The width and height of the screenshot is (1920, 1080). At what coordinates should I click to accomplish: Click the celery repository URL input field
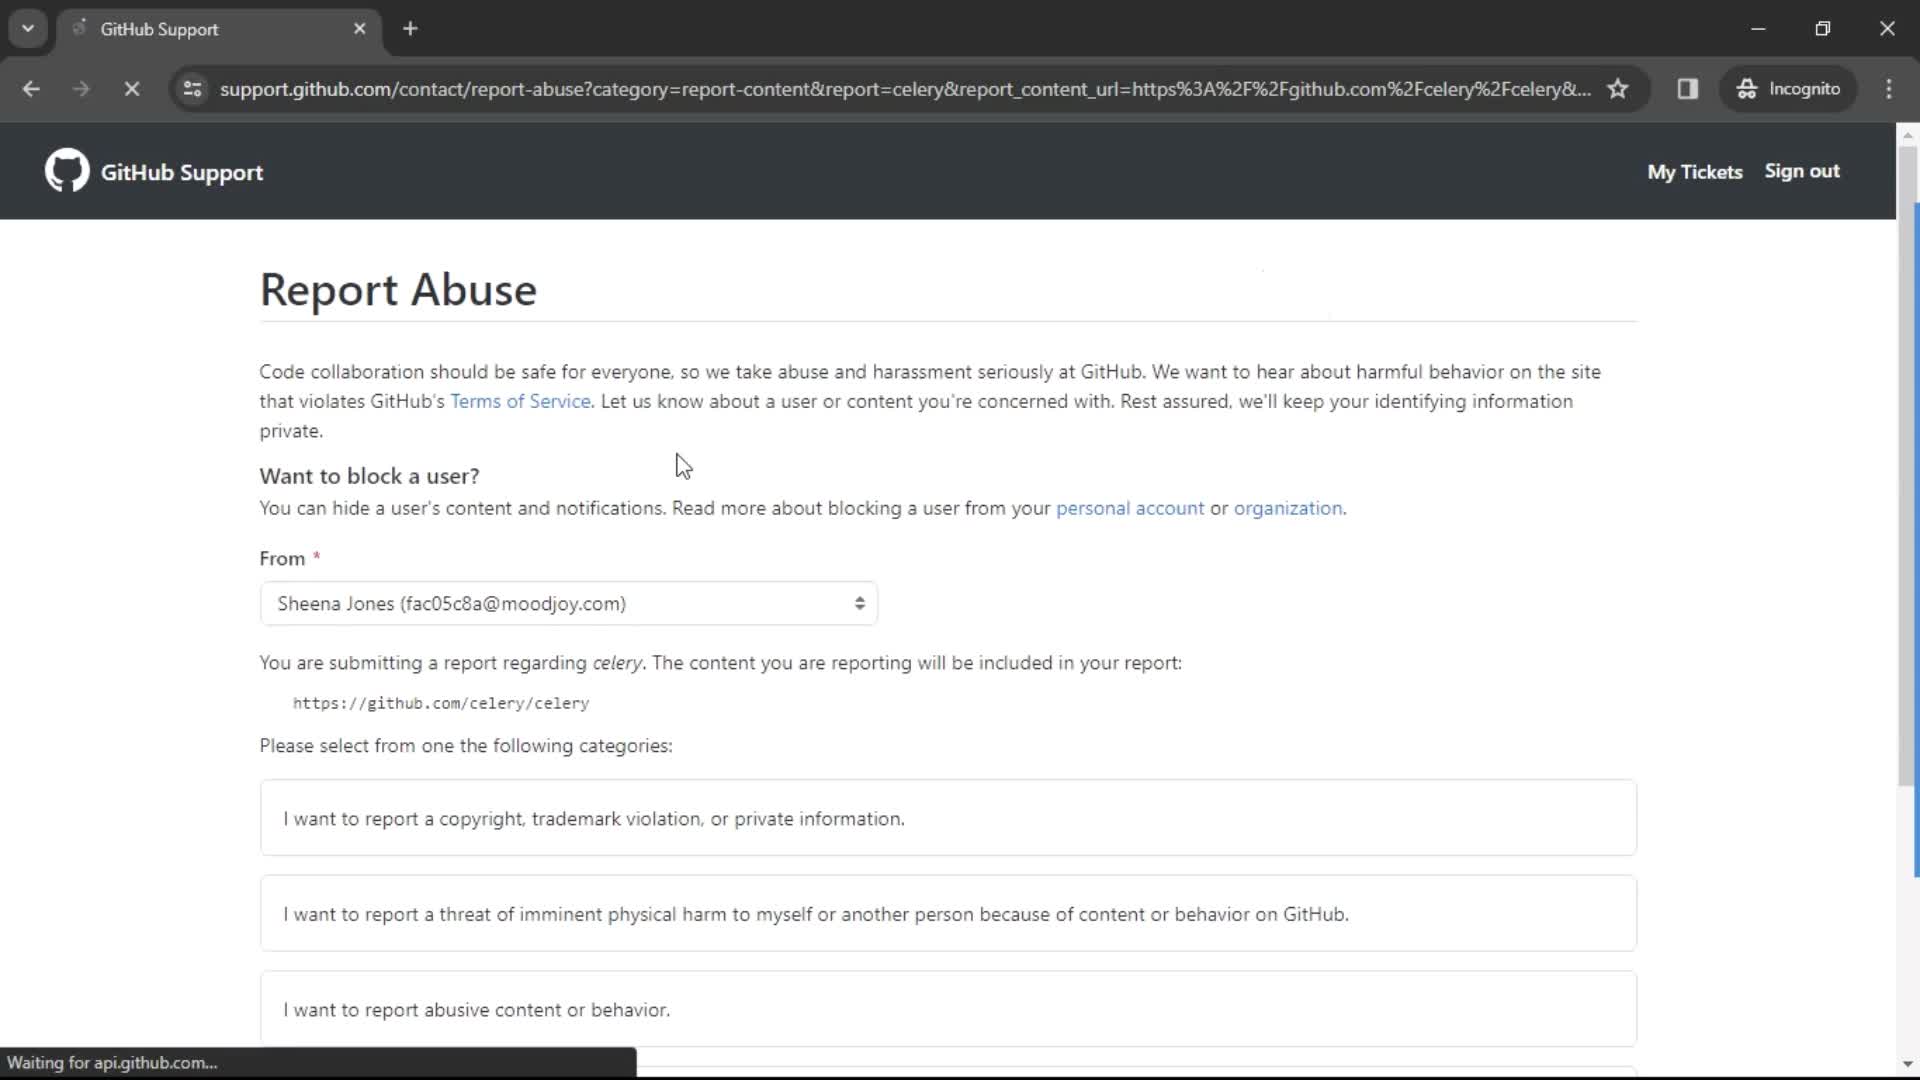(440, 703)
